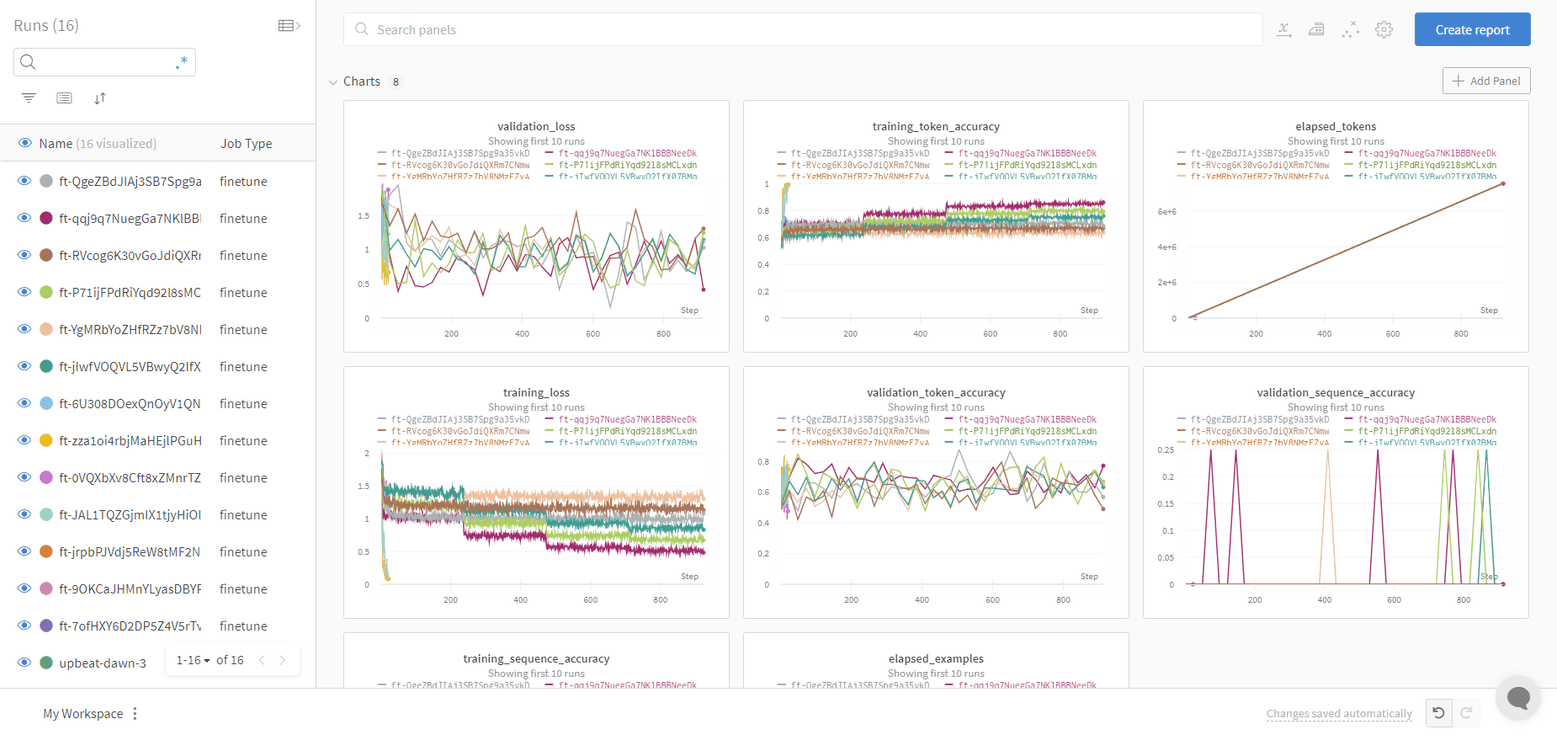Open the smoothing settings icon
1557x735 pixels.
(x=1317, y=30)
